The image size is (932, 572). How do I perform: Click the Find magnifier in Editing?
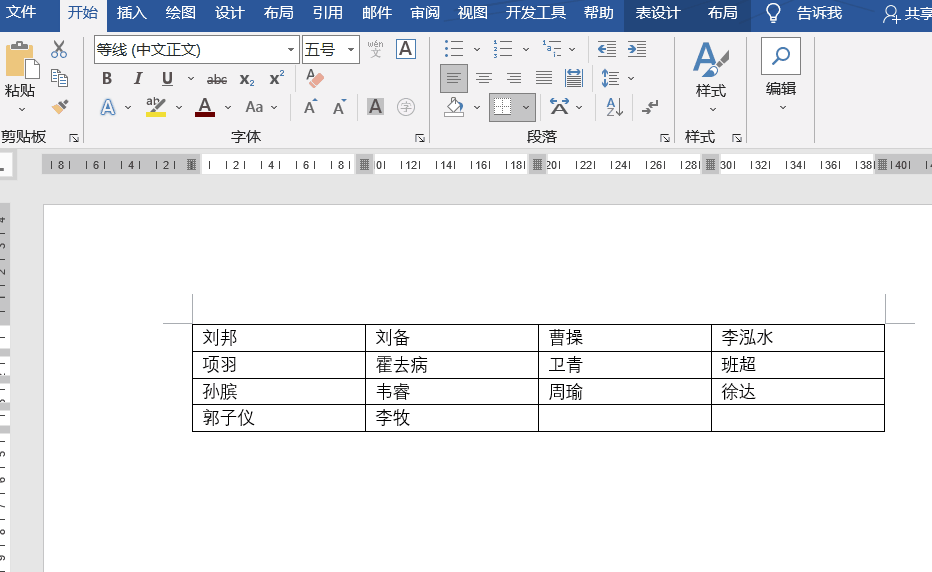pos(780,56)
